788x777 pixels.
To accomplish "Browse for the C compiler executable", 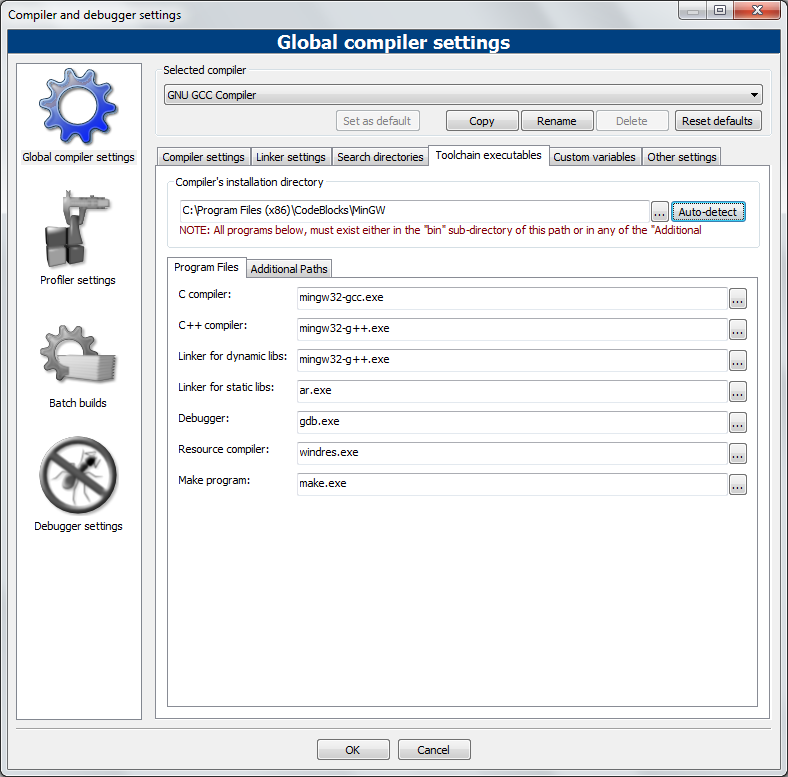I will tap(738, 298).
